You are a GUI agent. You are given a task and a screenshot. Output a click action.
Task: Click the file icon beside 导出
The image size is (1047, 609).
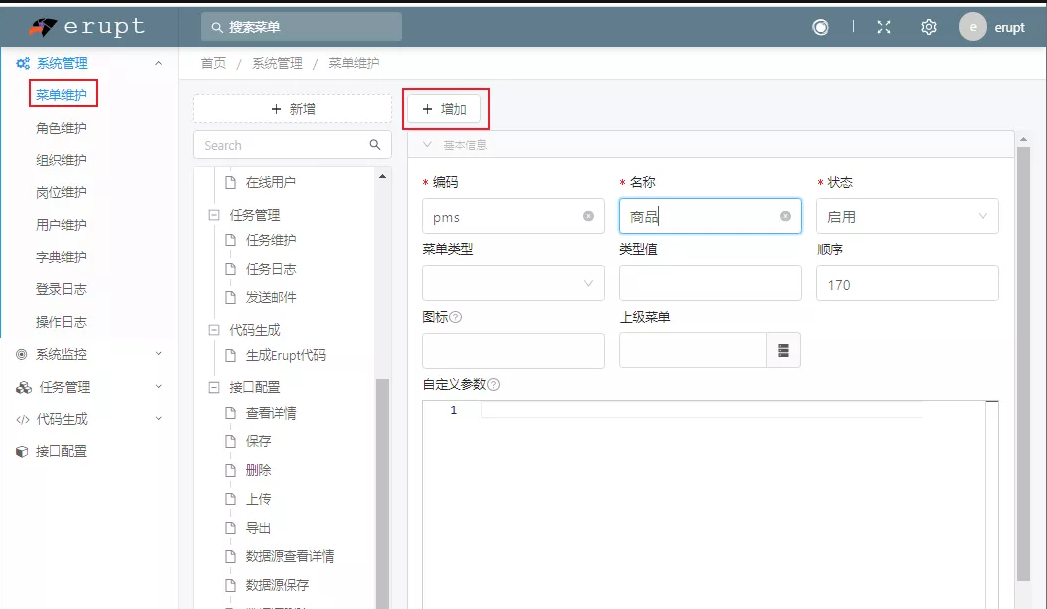pyautogui.click(x=230, y=528)
